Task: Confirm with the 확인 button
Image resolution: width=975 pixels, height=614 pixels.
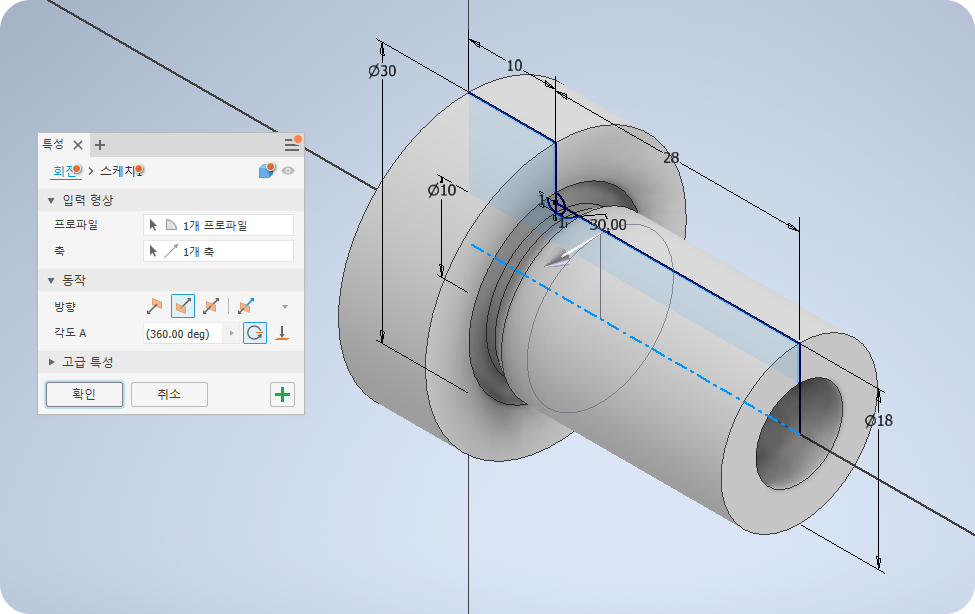Action: pos(85,394)
